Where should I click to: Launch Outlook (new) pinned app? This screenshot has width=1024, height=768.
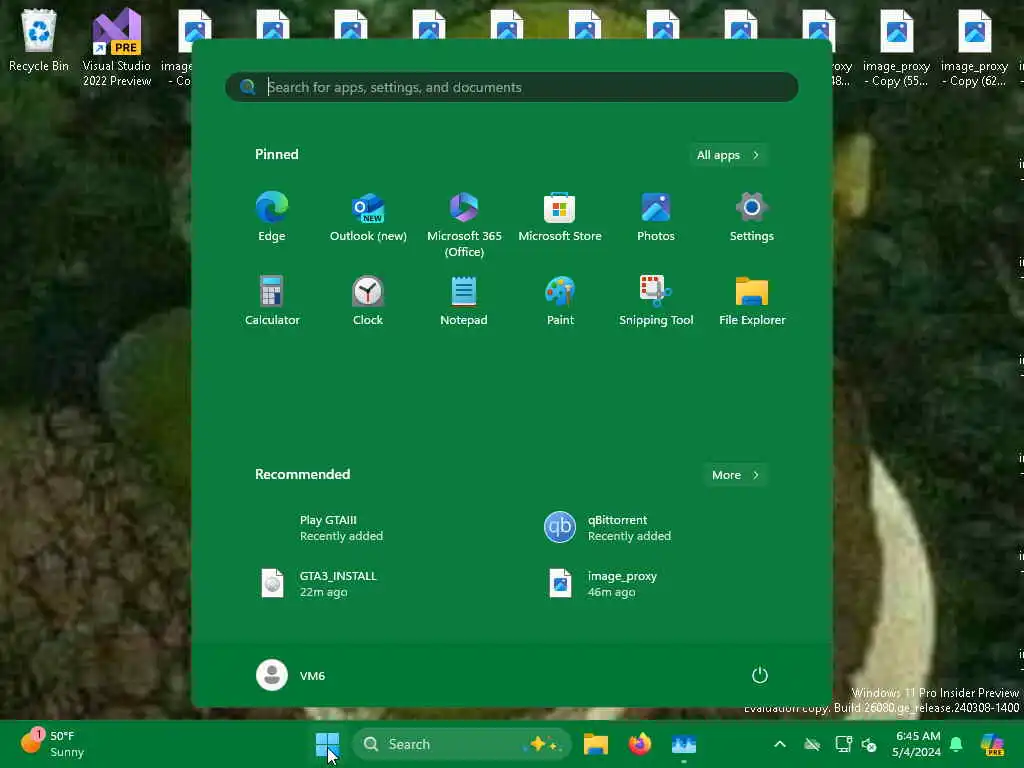click(368, 217)
